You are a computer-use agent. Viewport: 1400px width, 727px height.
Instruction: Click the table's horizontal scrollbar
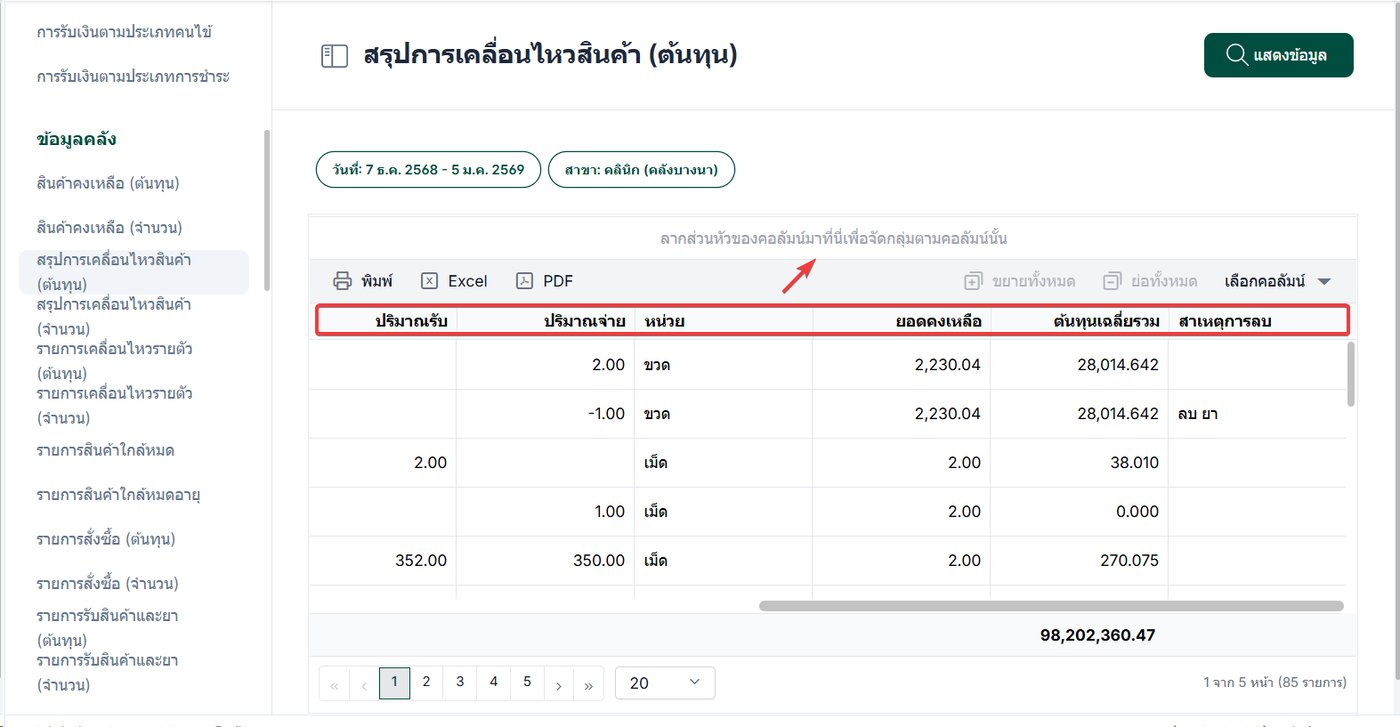(1051, 605)
